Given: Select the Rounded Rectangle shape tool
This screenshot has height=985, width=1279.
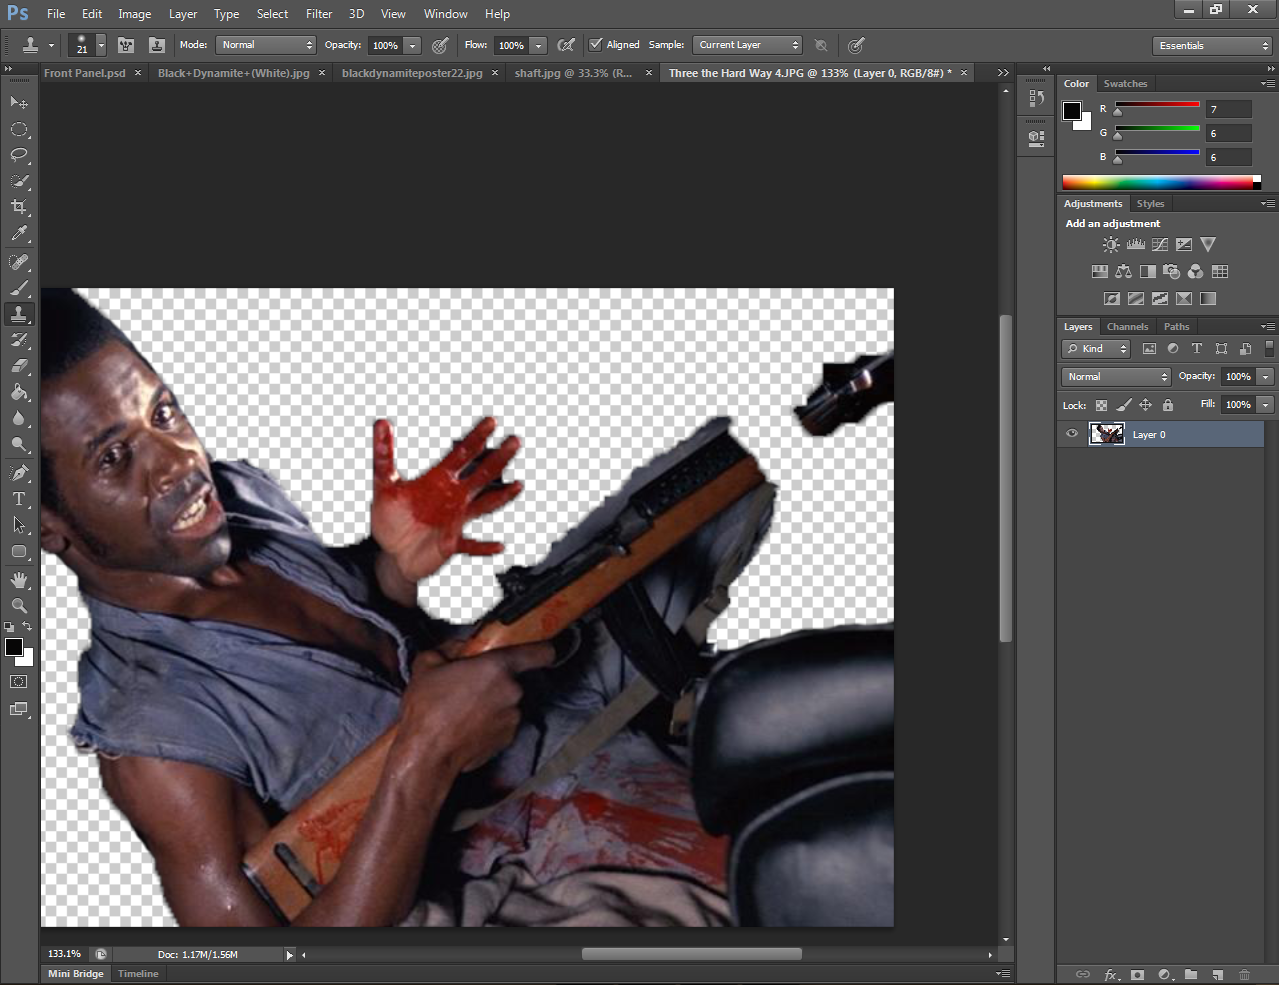Looking at the screenshot, I should [x=19, y=551].
